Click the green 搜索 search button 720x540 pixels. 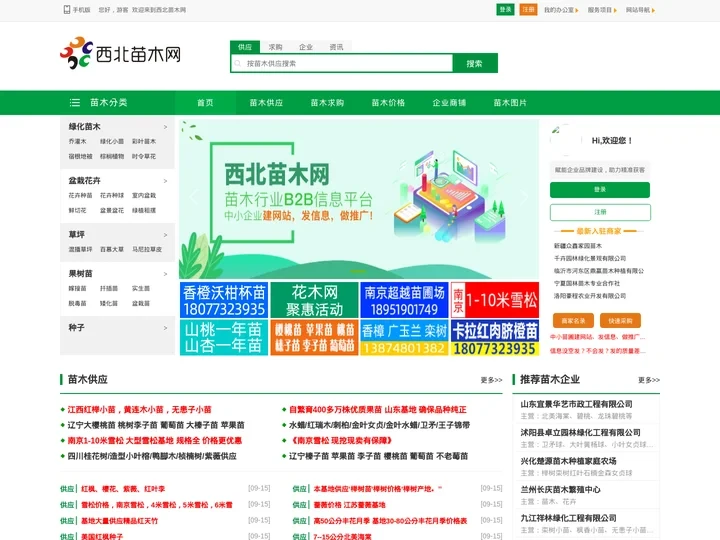pos(475,63)
